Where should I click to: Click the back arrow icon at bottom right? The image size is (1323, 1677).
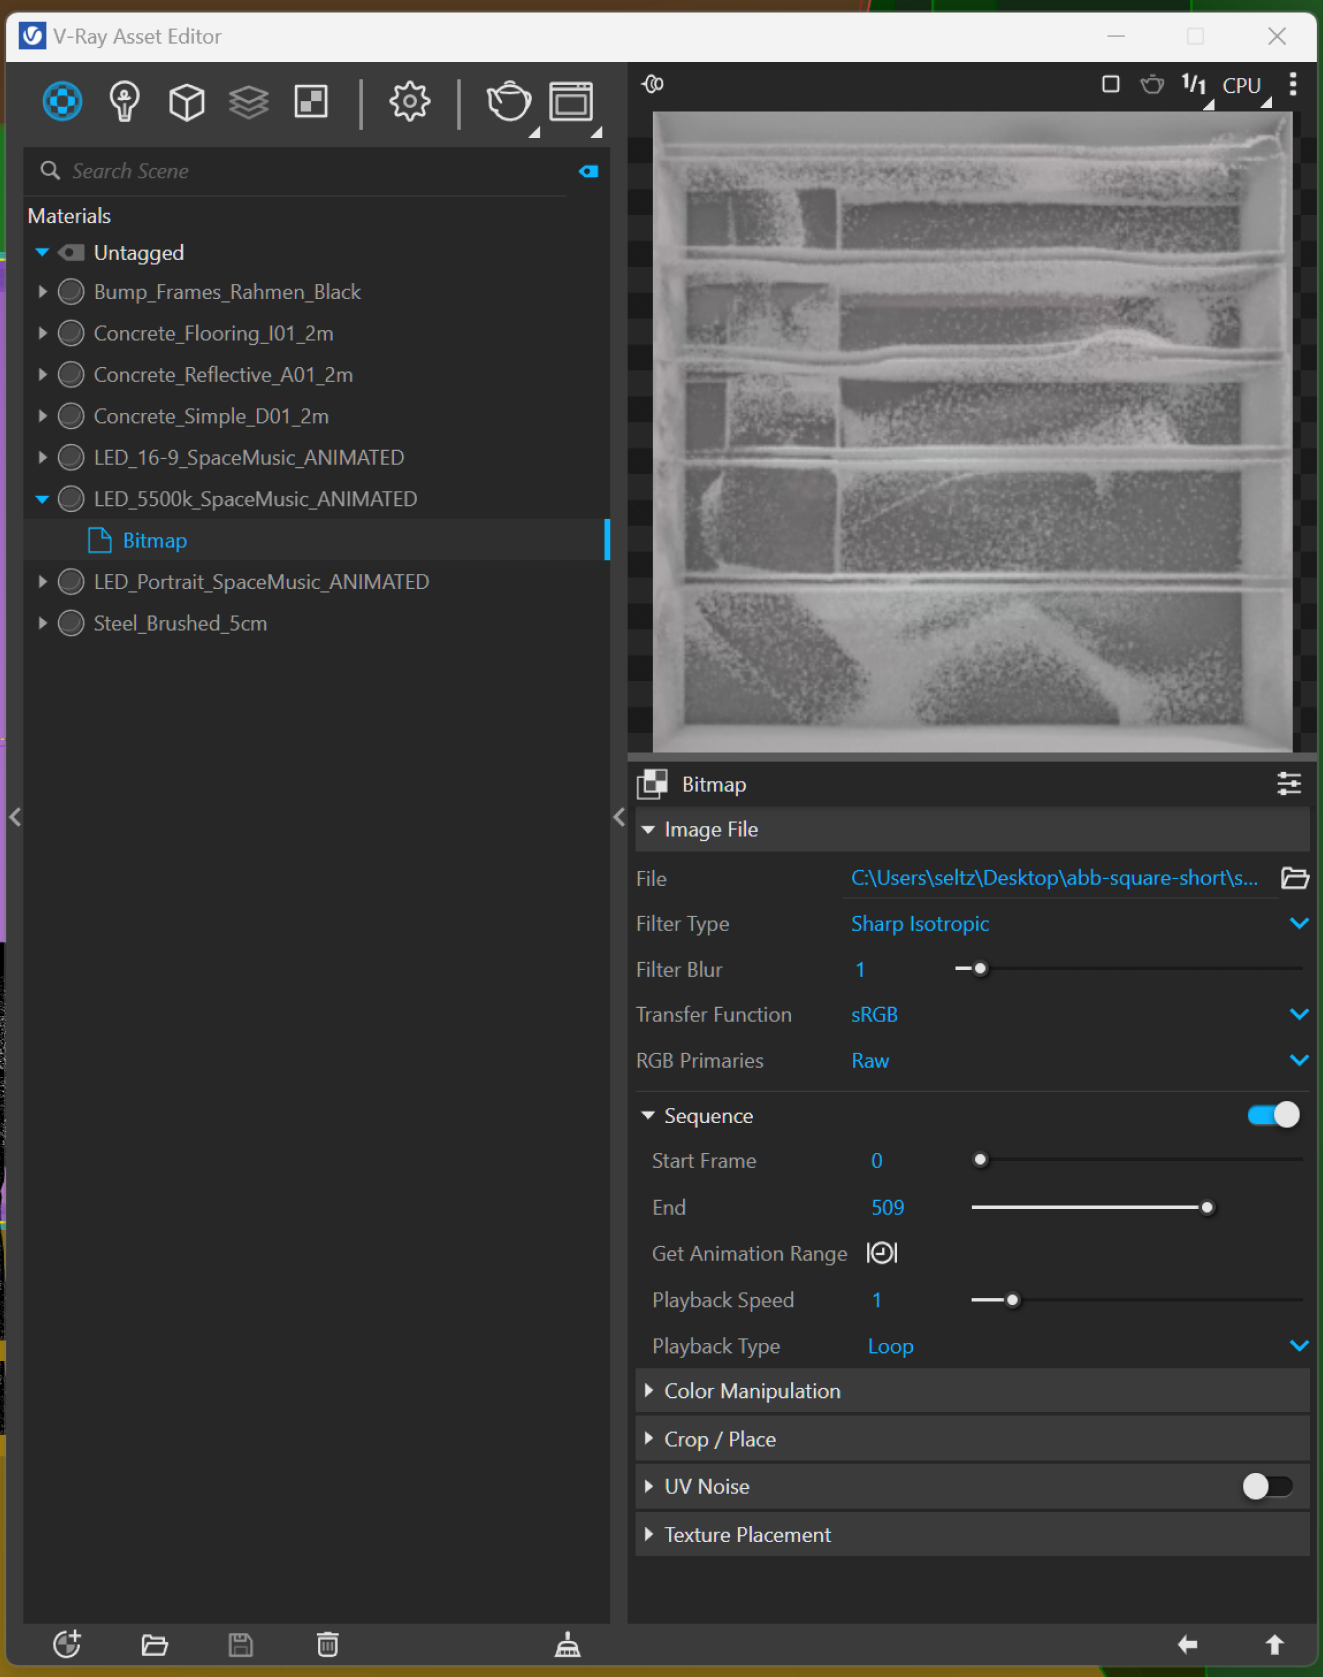(1187, 1644)
